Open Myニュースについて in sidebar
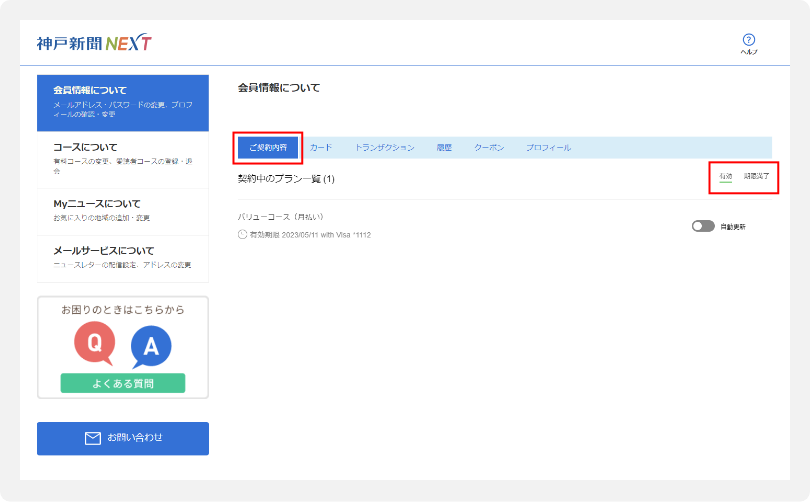The width and height of the screenshot is (810, 502). [x=123, y=212]
